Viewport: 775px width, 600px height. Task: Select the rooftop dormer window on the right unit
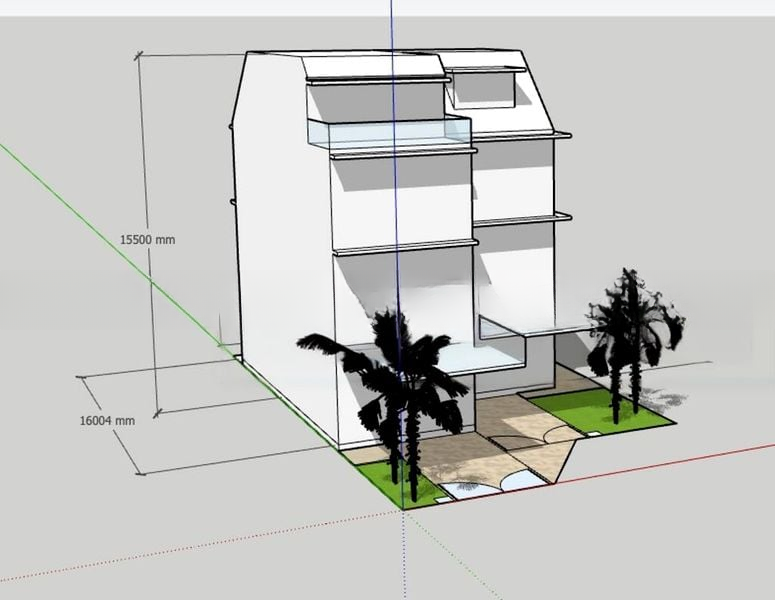tap(482, 90)
